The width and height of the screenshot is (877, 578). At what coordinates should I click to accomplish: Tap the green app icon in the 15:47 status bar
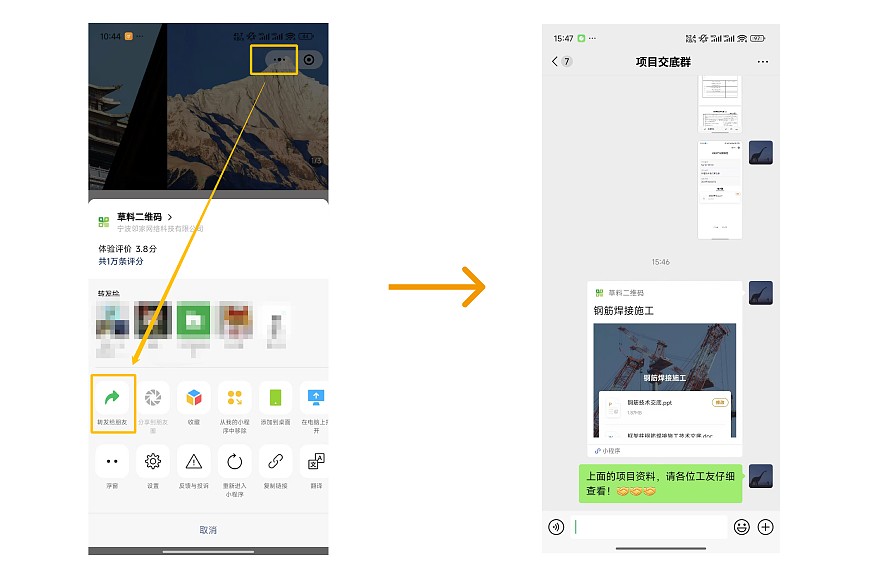click(x=582, y=38)
